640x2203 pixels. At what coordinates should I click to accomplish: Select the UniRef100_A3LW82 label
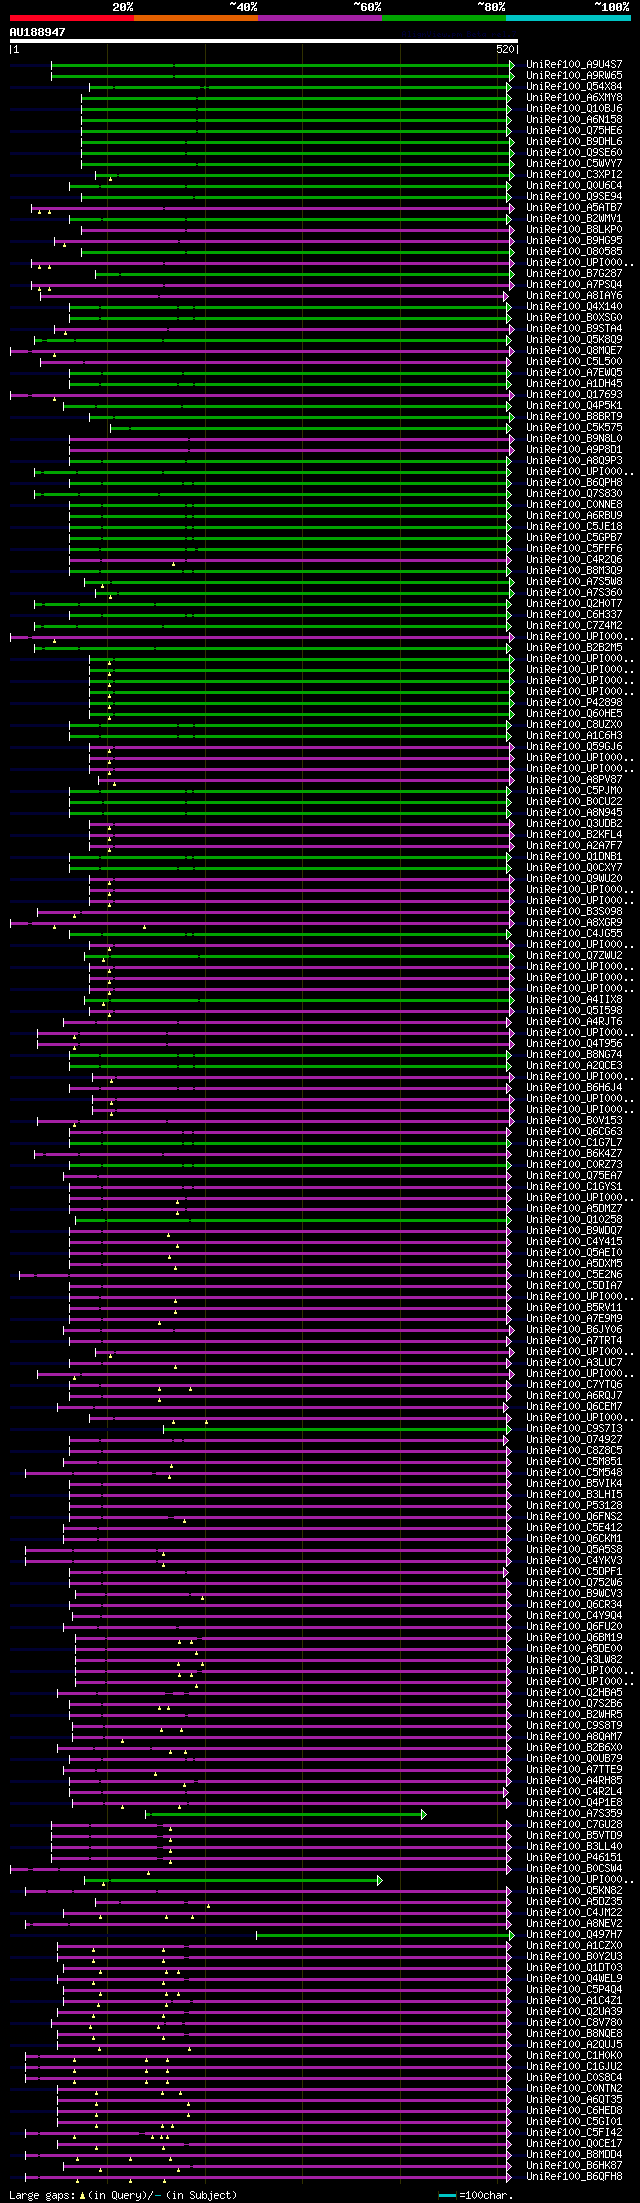tap(574, 1659)
